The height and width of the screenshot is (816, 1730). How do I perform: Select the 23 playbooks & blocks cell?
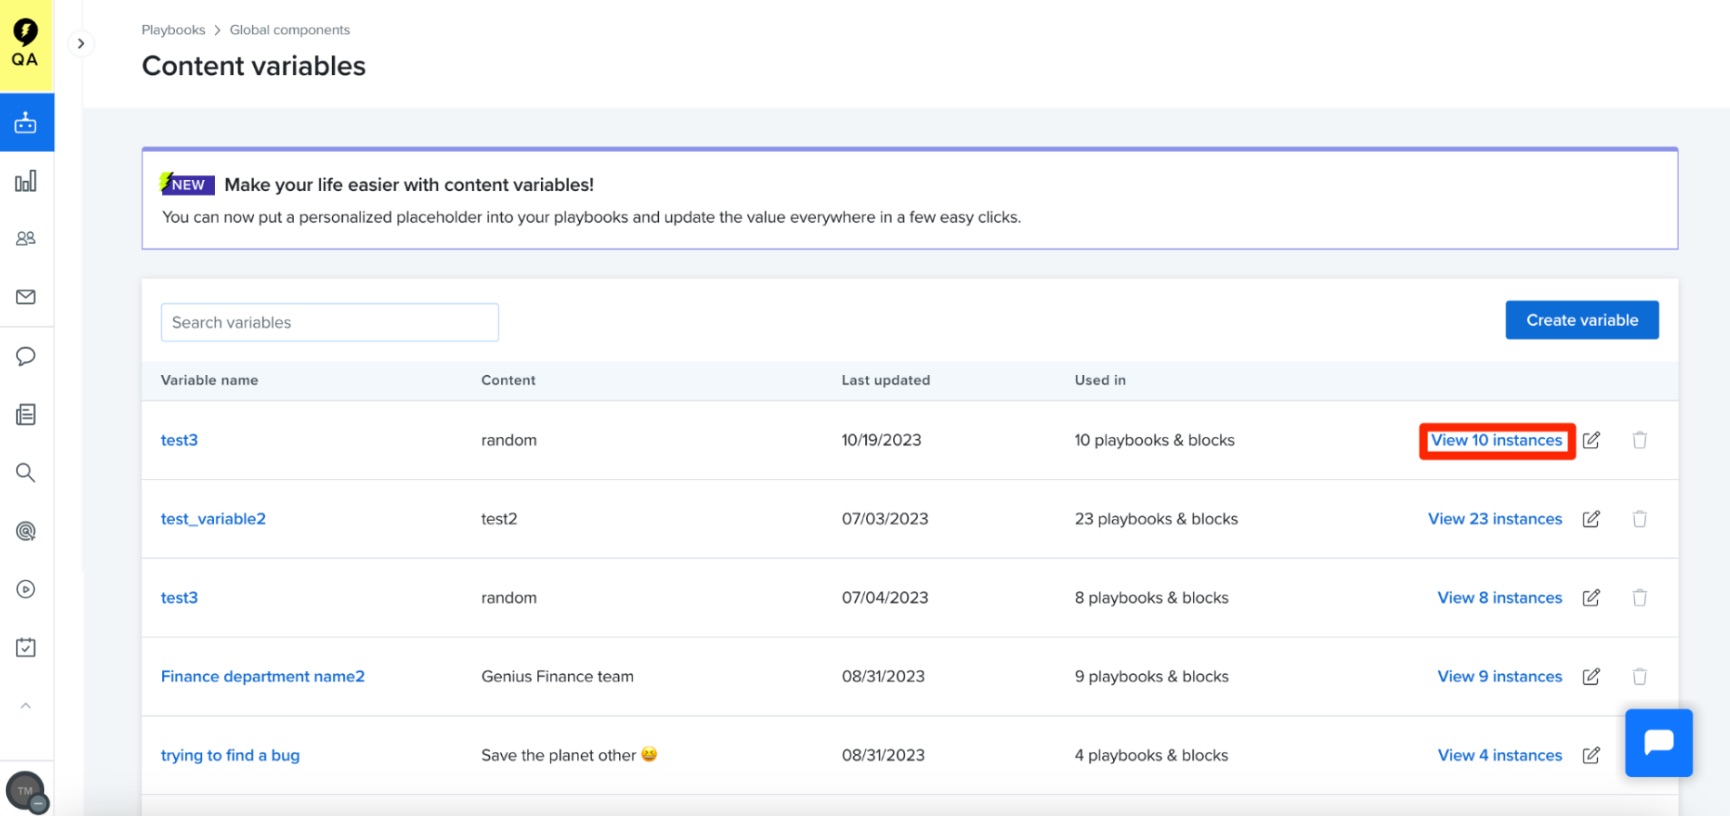[1156, 519]
